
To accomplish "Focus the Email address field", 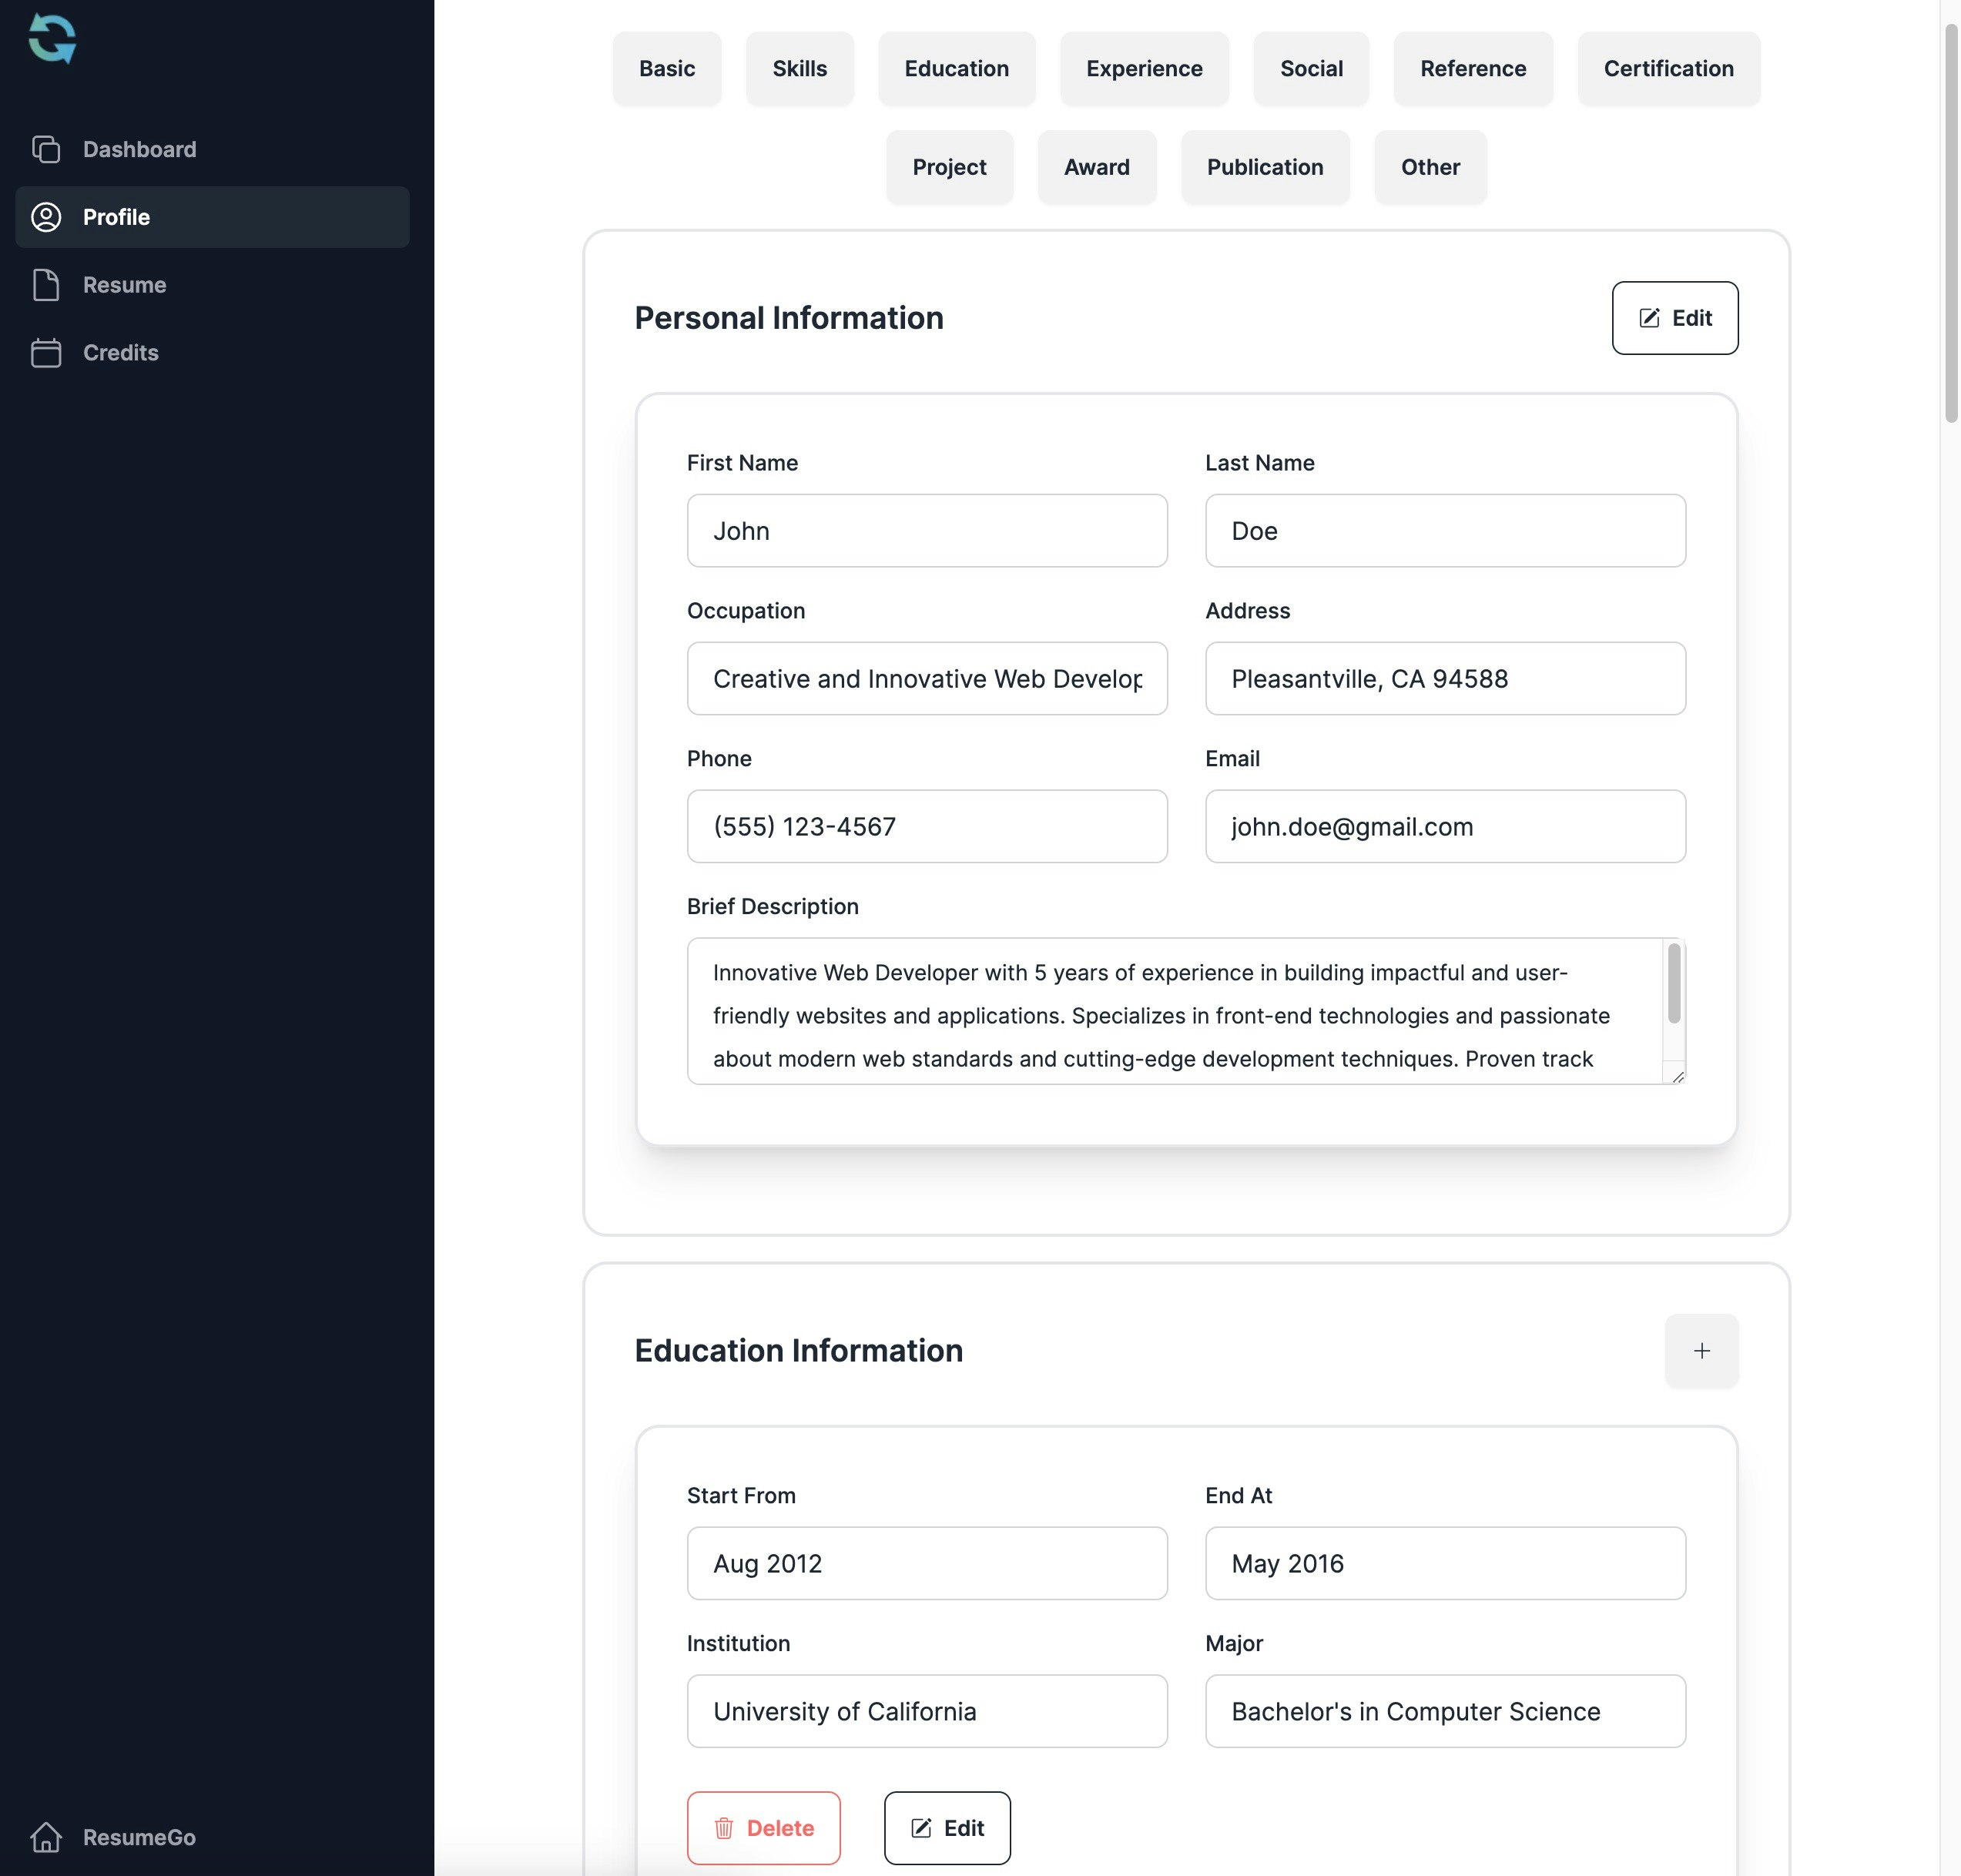I will (x=1444, y=827).
